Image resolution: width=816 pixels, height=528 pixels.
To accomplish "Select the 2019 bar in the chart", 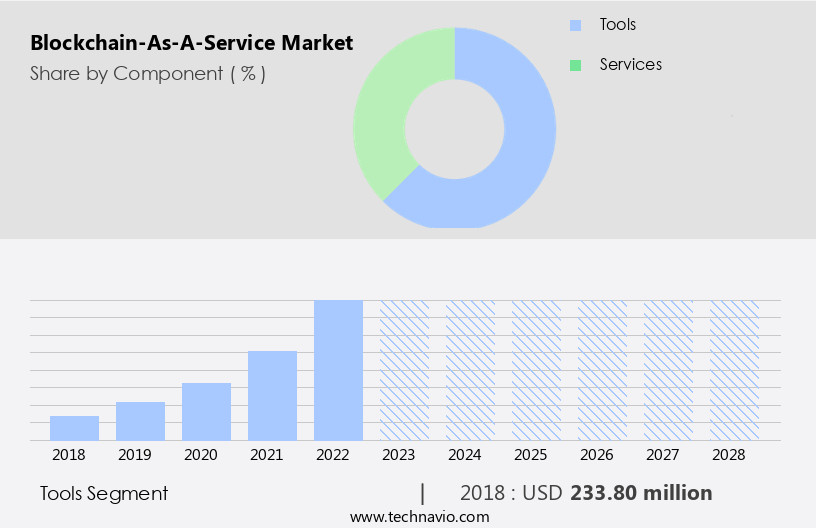I will point(140,421).
